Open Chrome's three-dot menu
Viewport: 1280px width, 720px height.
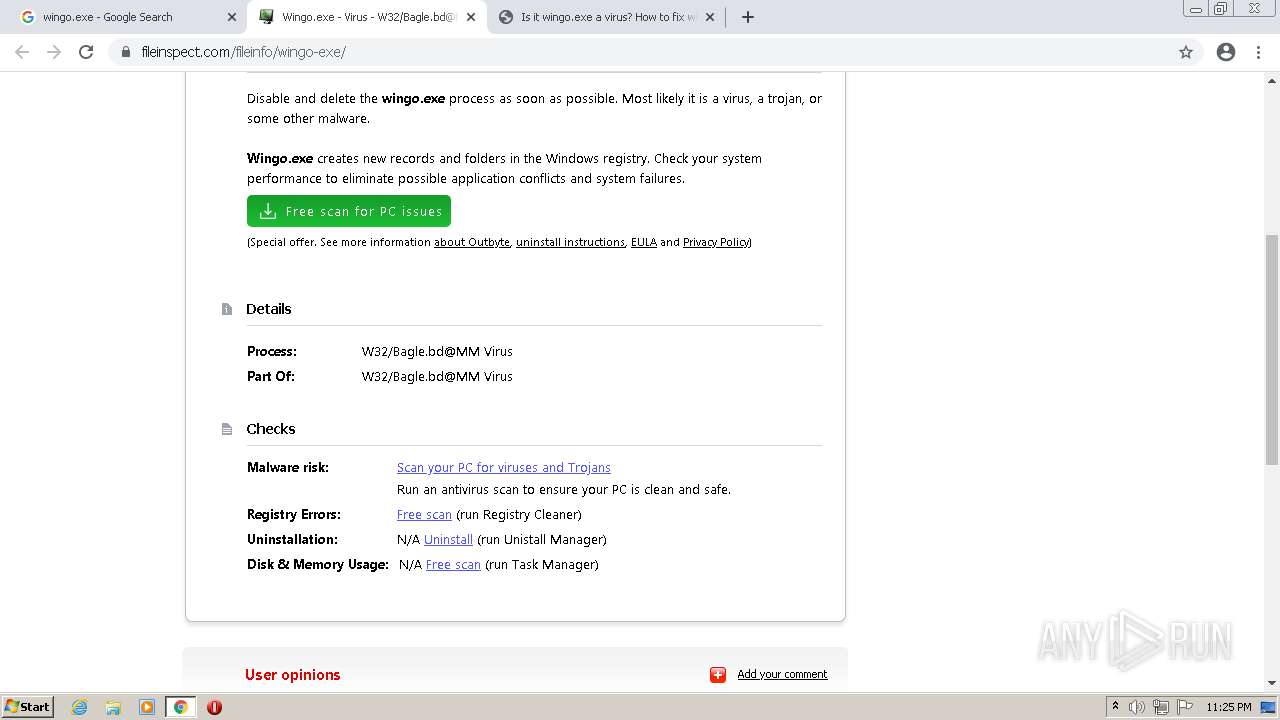1258,52
